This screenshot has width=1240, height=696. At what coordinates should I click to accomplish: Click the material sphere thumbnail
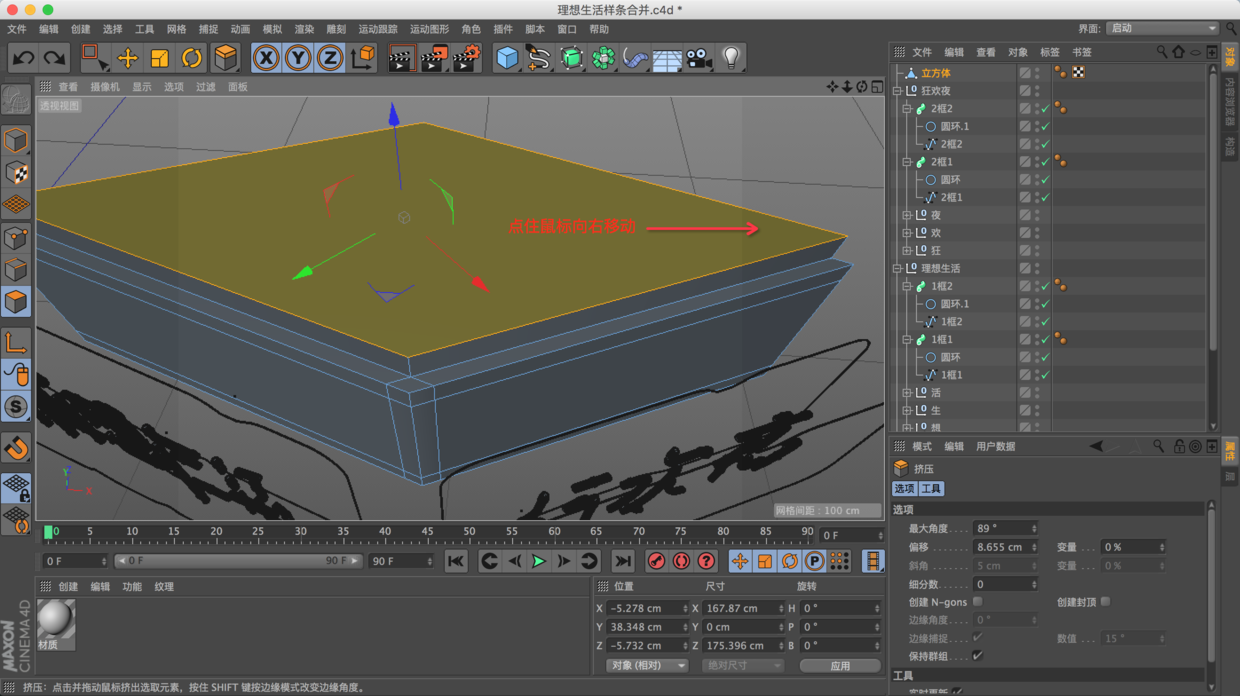click(56, 619)
